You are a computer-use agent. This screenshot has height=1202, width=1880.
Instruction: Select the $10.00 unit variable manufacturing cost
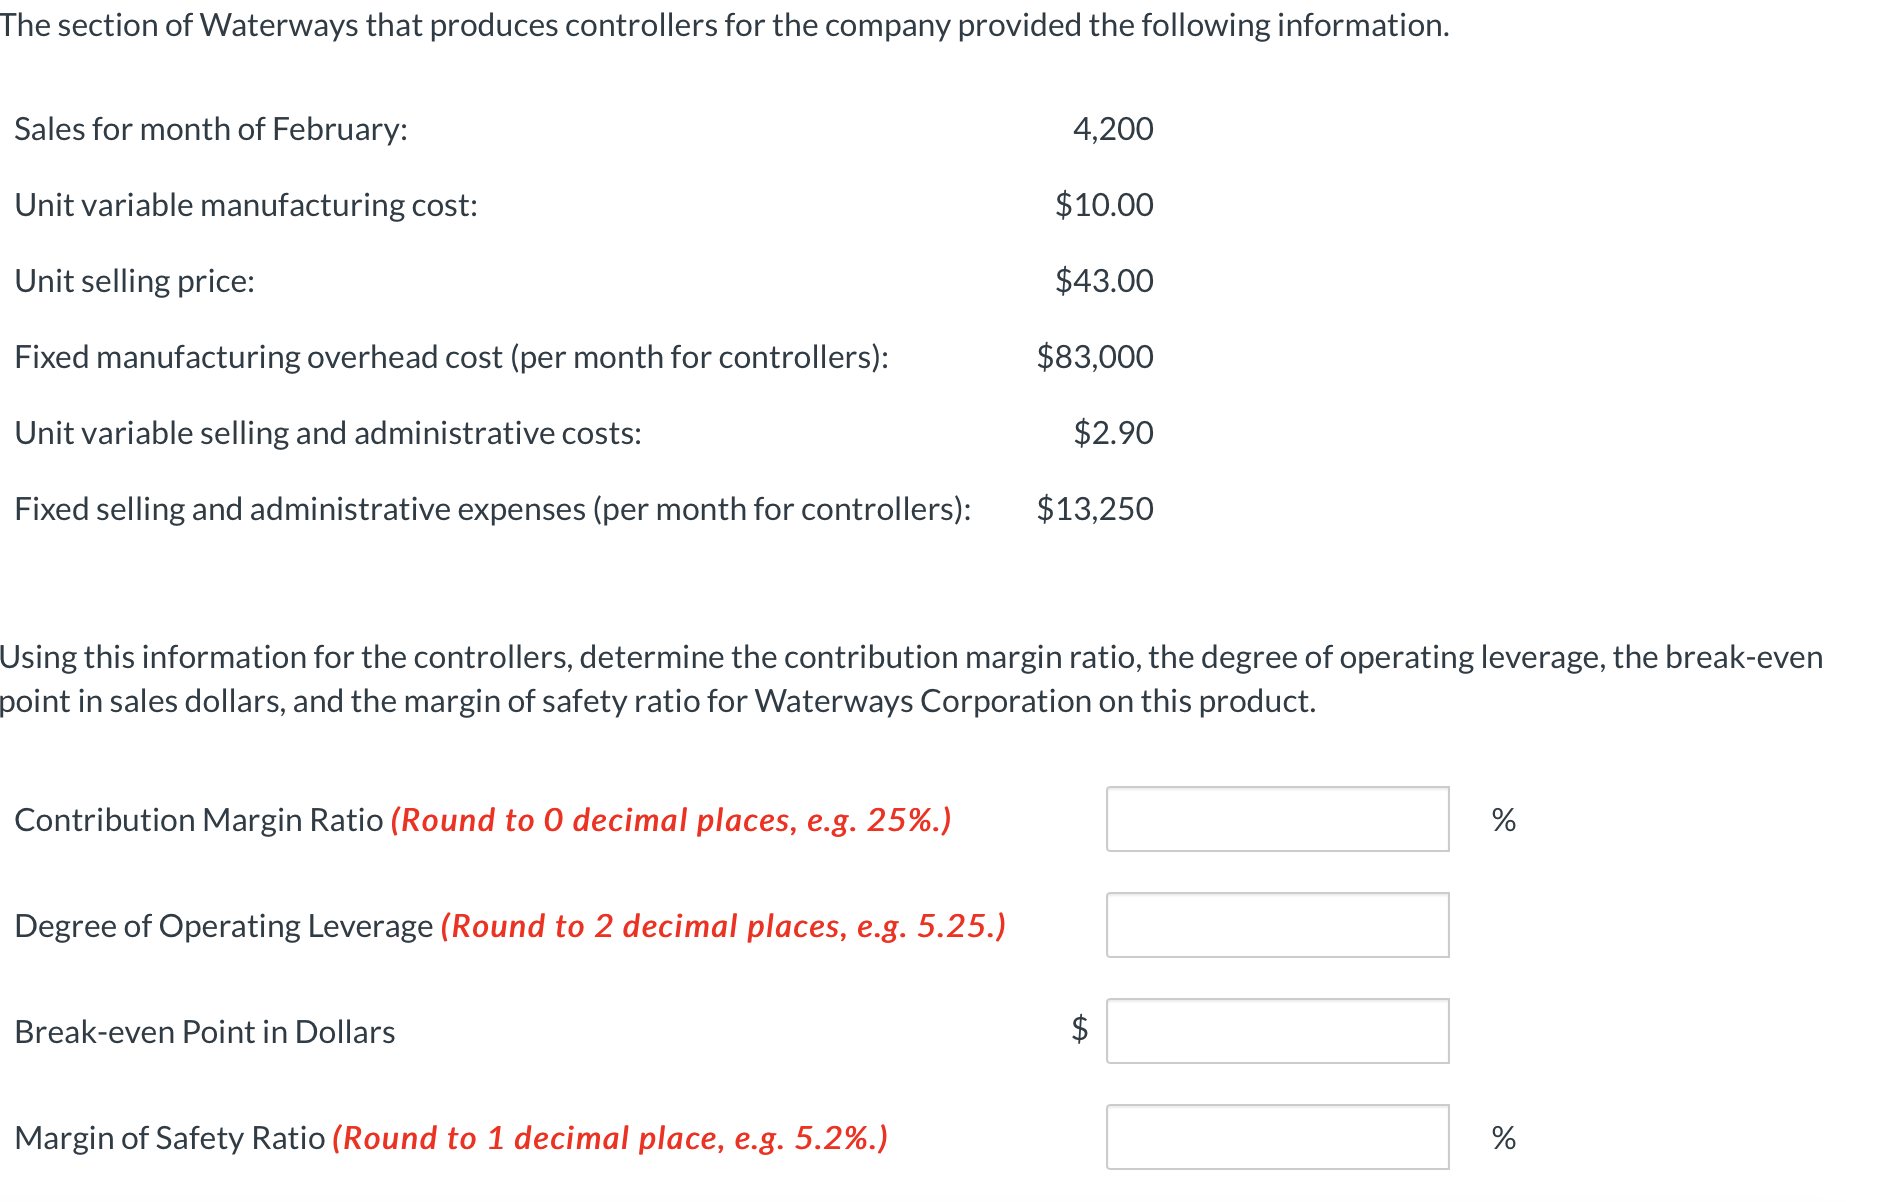[x=1103, y=204]
